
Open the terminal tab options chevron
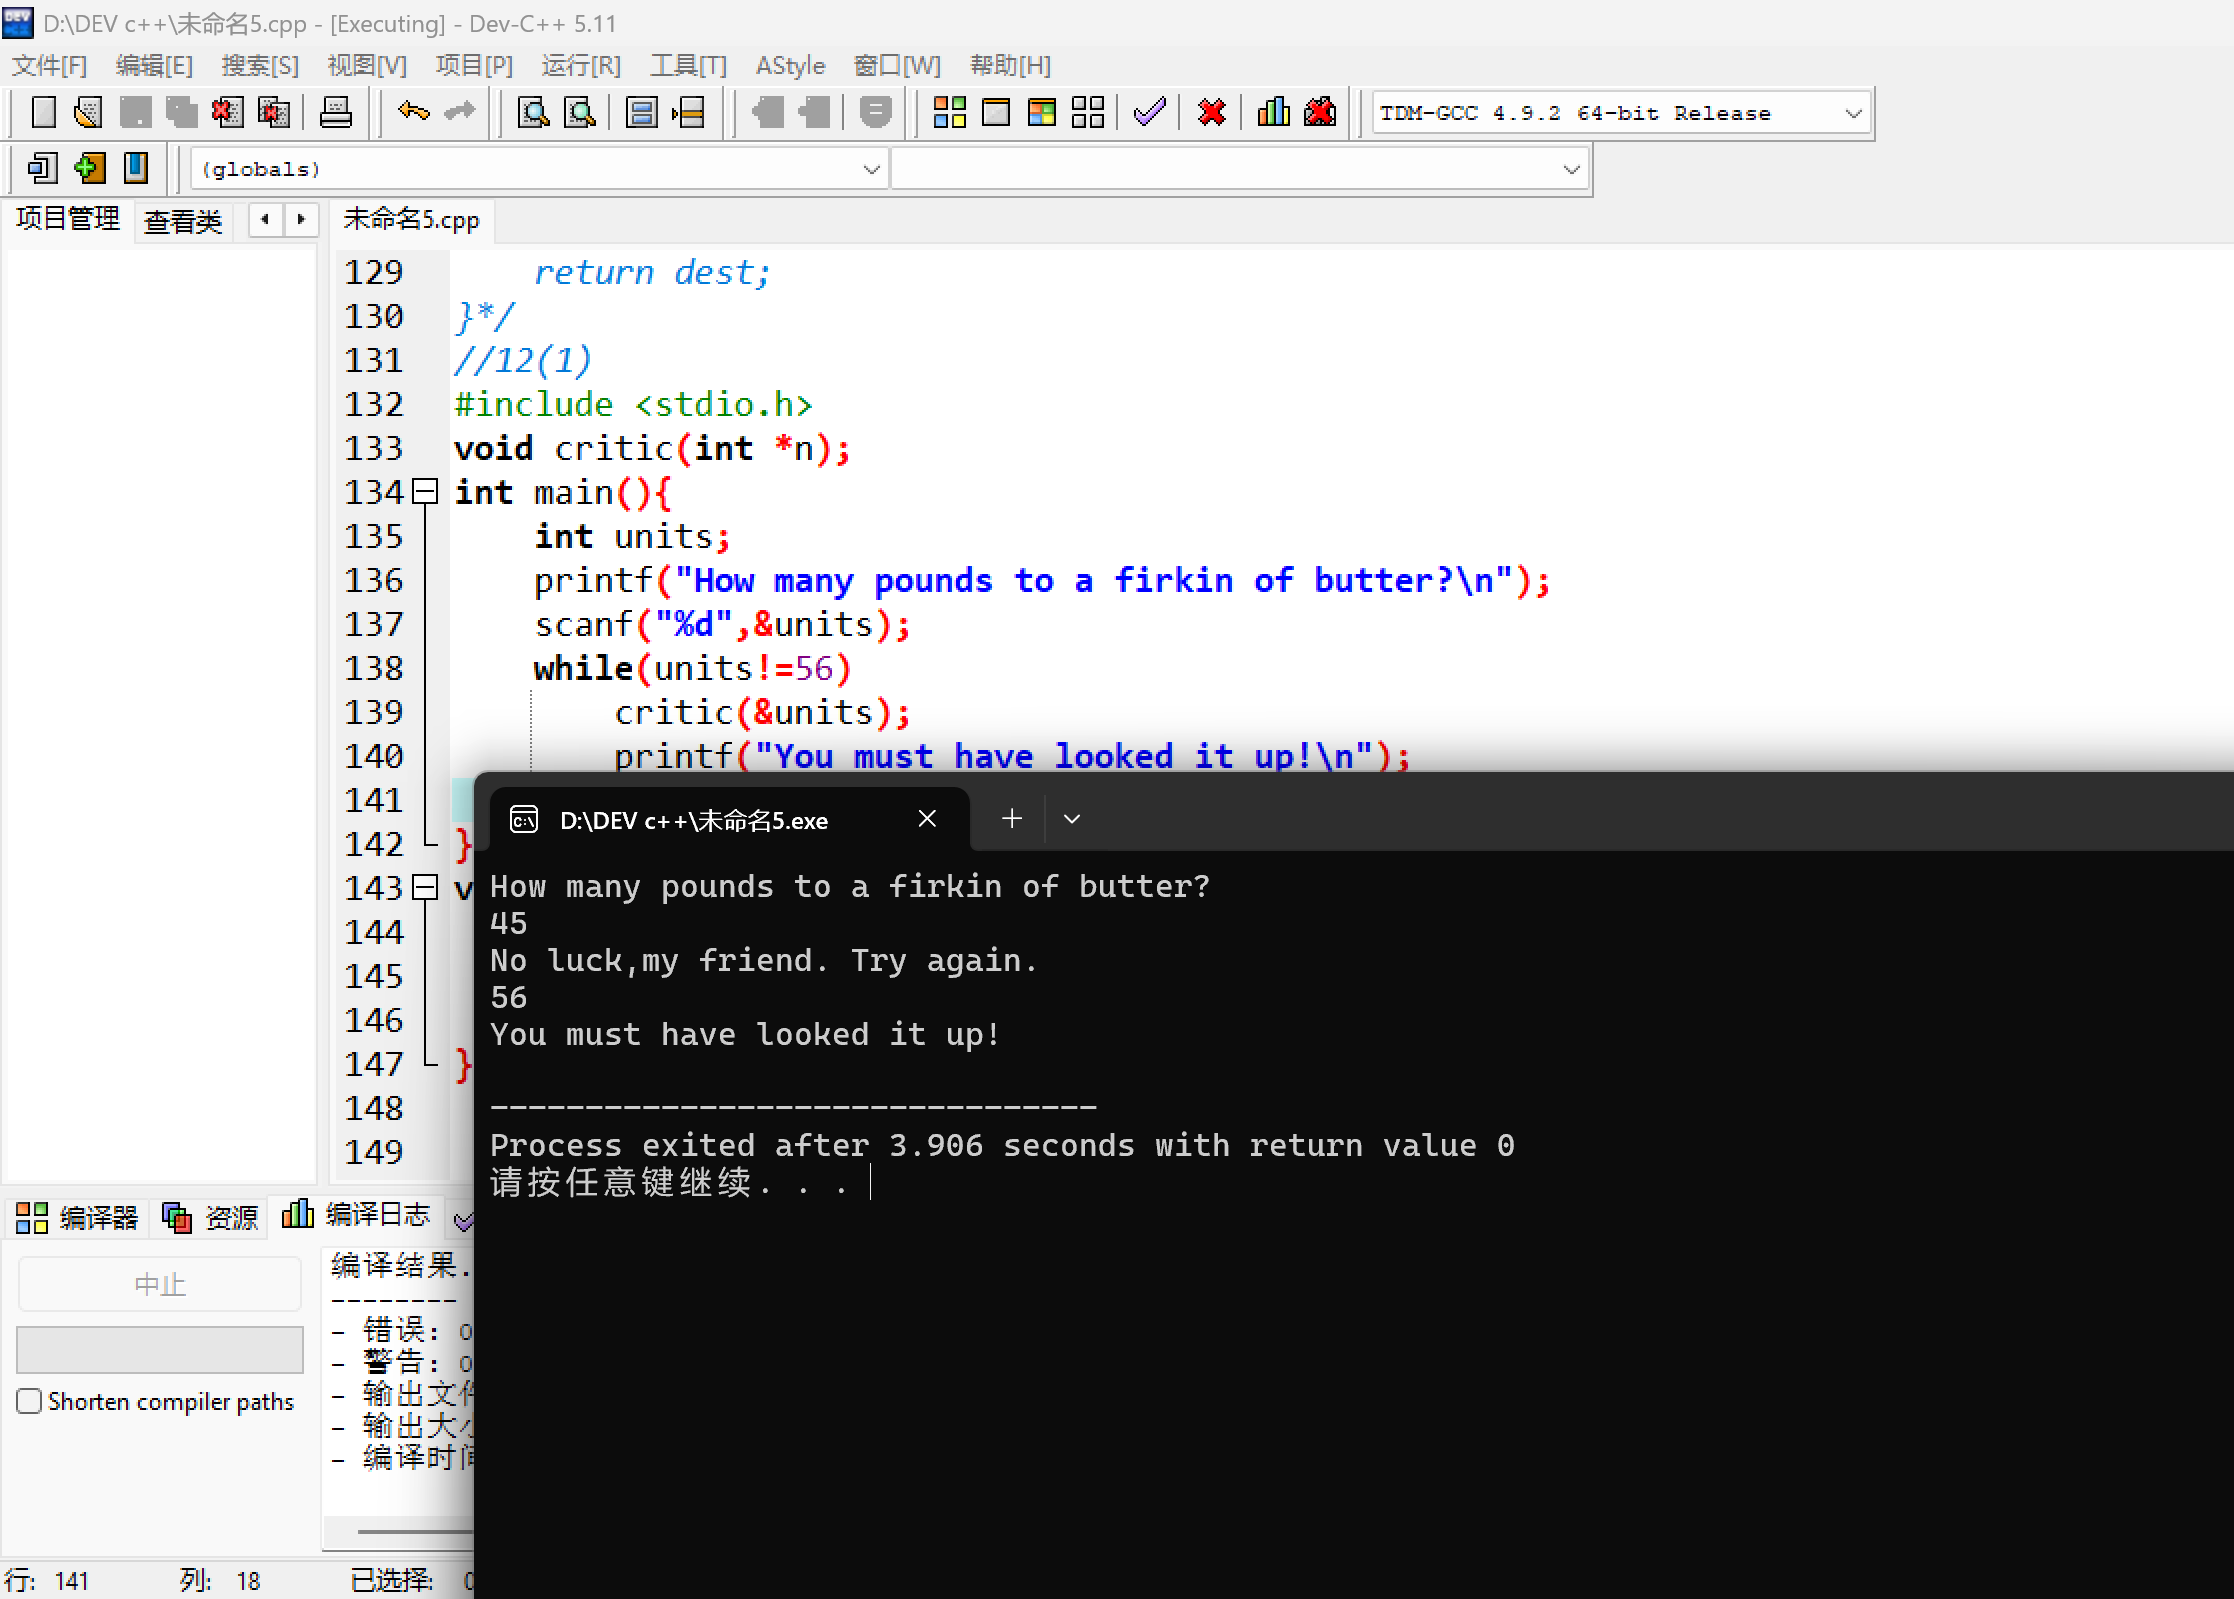point(1072,819)
